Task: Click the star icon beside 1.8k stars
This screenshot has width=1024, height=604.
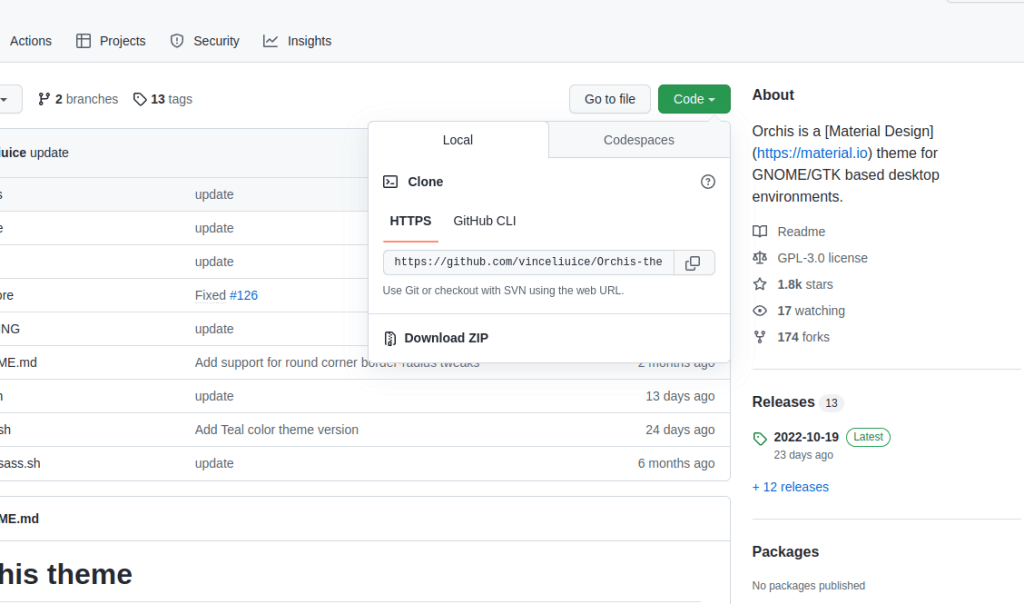Action: (x=760, y=284)
